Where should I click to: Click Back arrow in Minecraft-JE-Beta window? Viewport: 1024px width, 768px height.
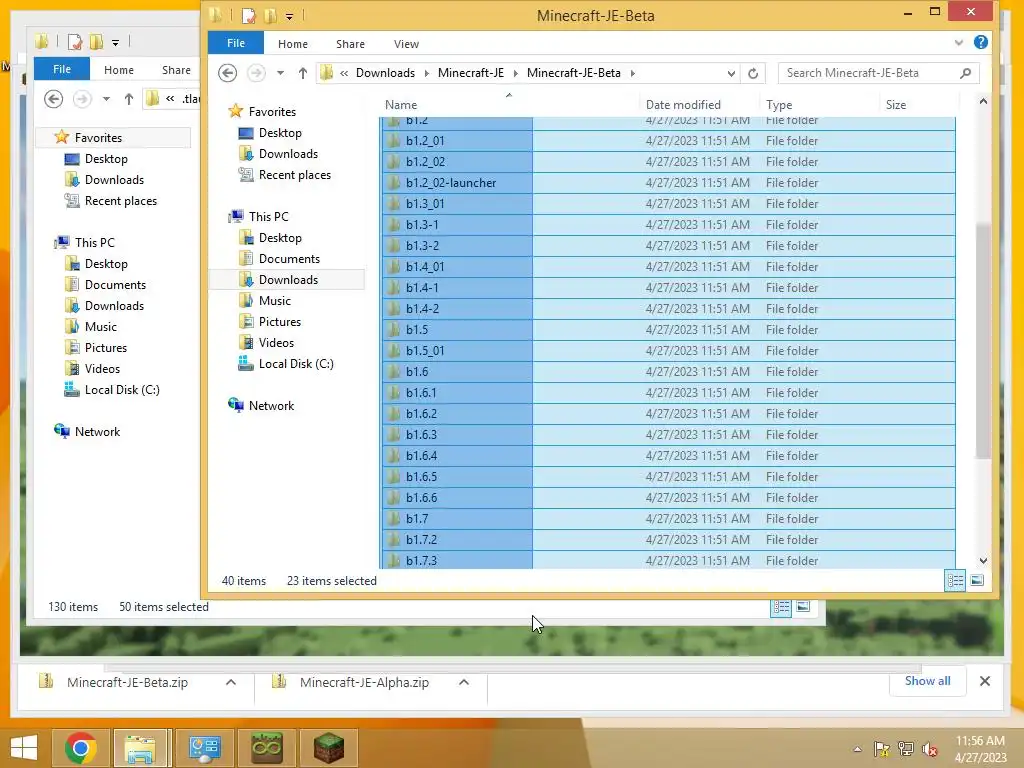227,73
